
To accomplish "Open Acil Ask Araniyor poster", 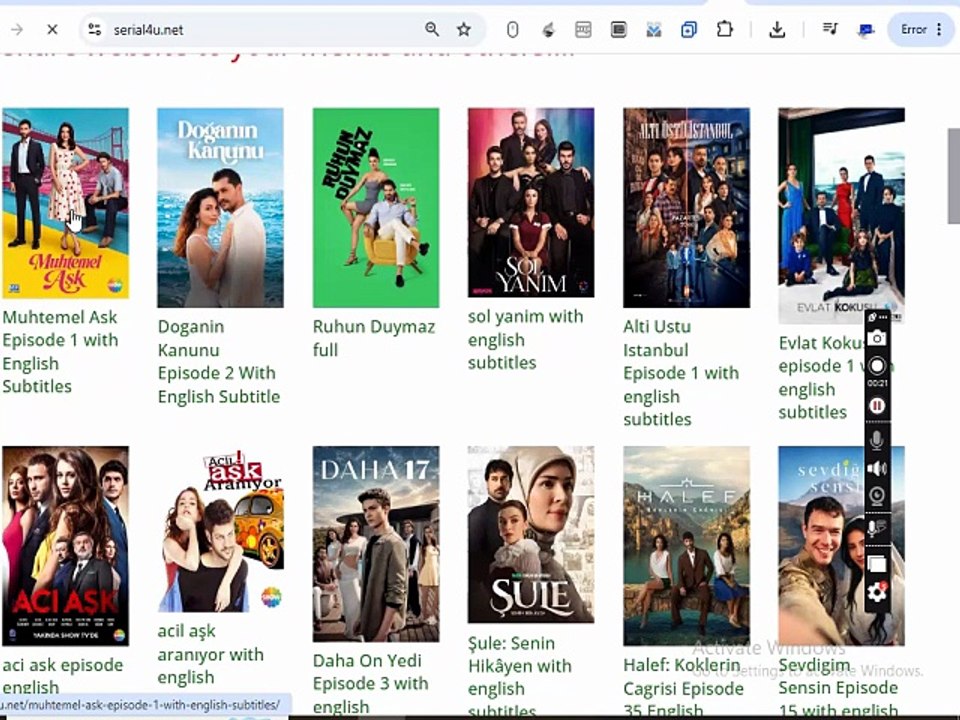I will (x=220, y=529).
